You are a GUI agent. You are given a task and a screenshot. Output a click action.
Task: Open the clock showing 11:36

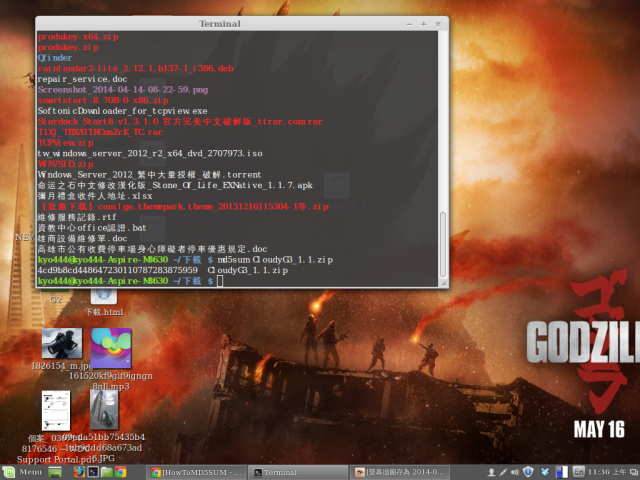pyautogui.click(x=607, y=472)
